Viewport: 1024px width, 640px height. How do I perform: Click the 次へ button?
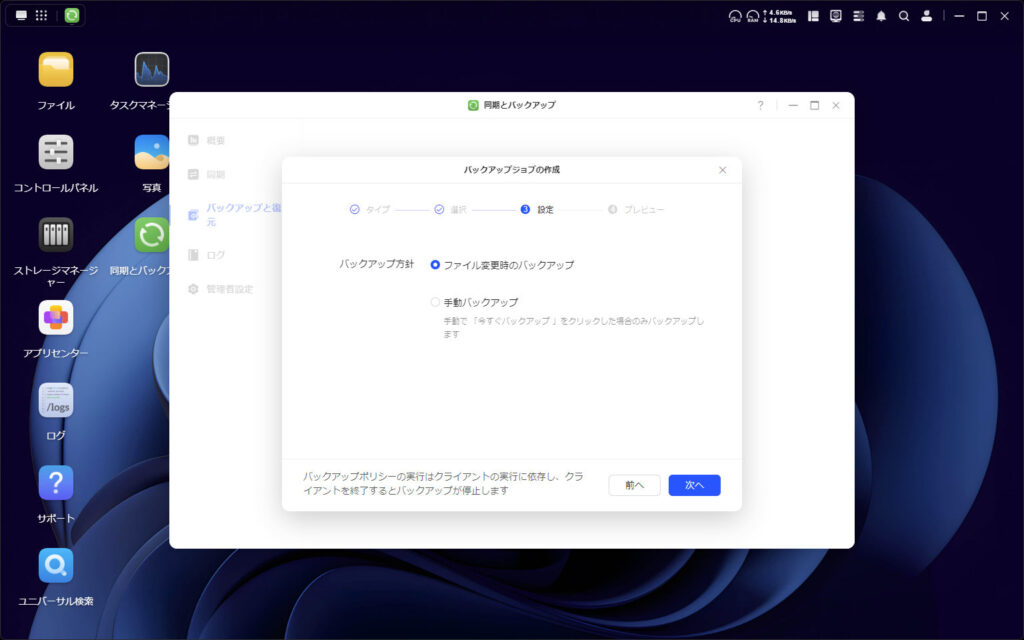coord(693,485)
